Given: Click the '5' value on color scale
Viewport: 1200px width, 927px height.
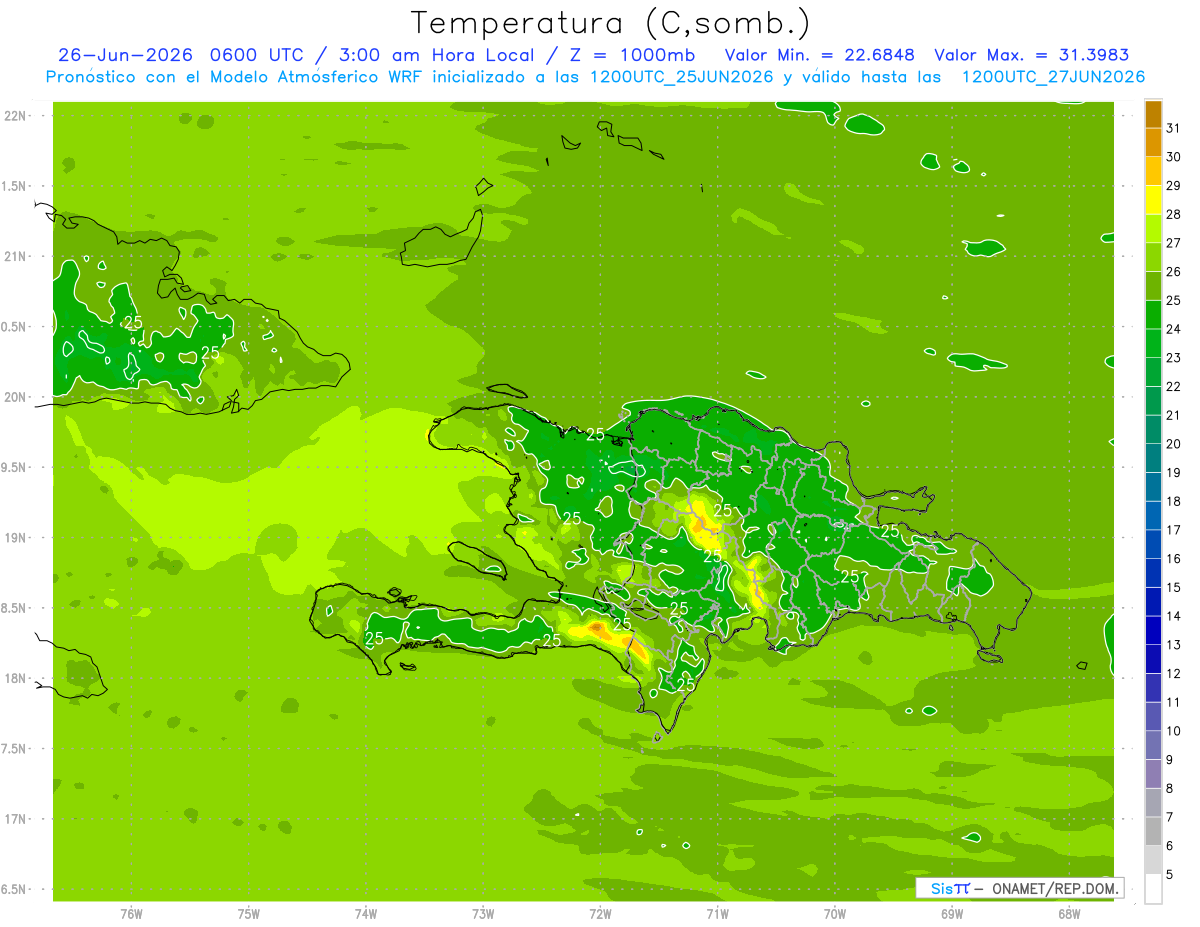Looking at the screenshot, I should 1170,874.
